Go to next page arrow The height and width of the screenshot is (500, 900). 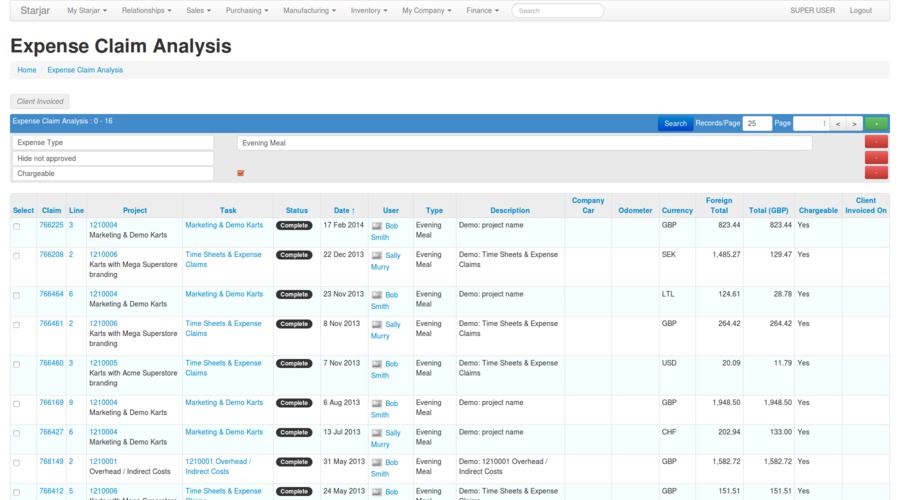pyautogui.click(x=854, y=123)
